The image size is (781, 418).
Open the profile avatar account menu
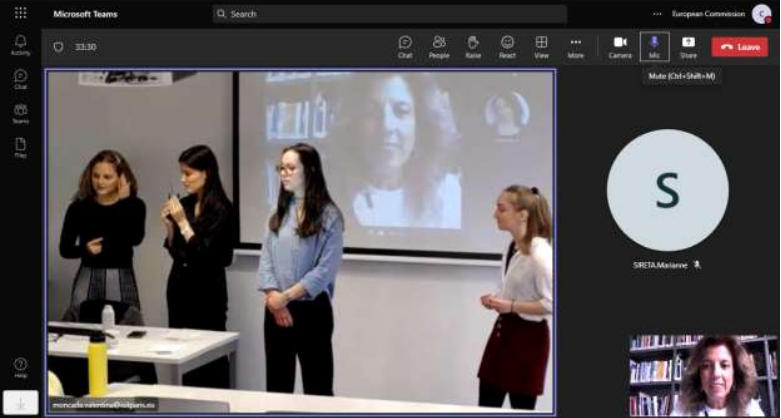[761, 14]
